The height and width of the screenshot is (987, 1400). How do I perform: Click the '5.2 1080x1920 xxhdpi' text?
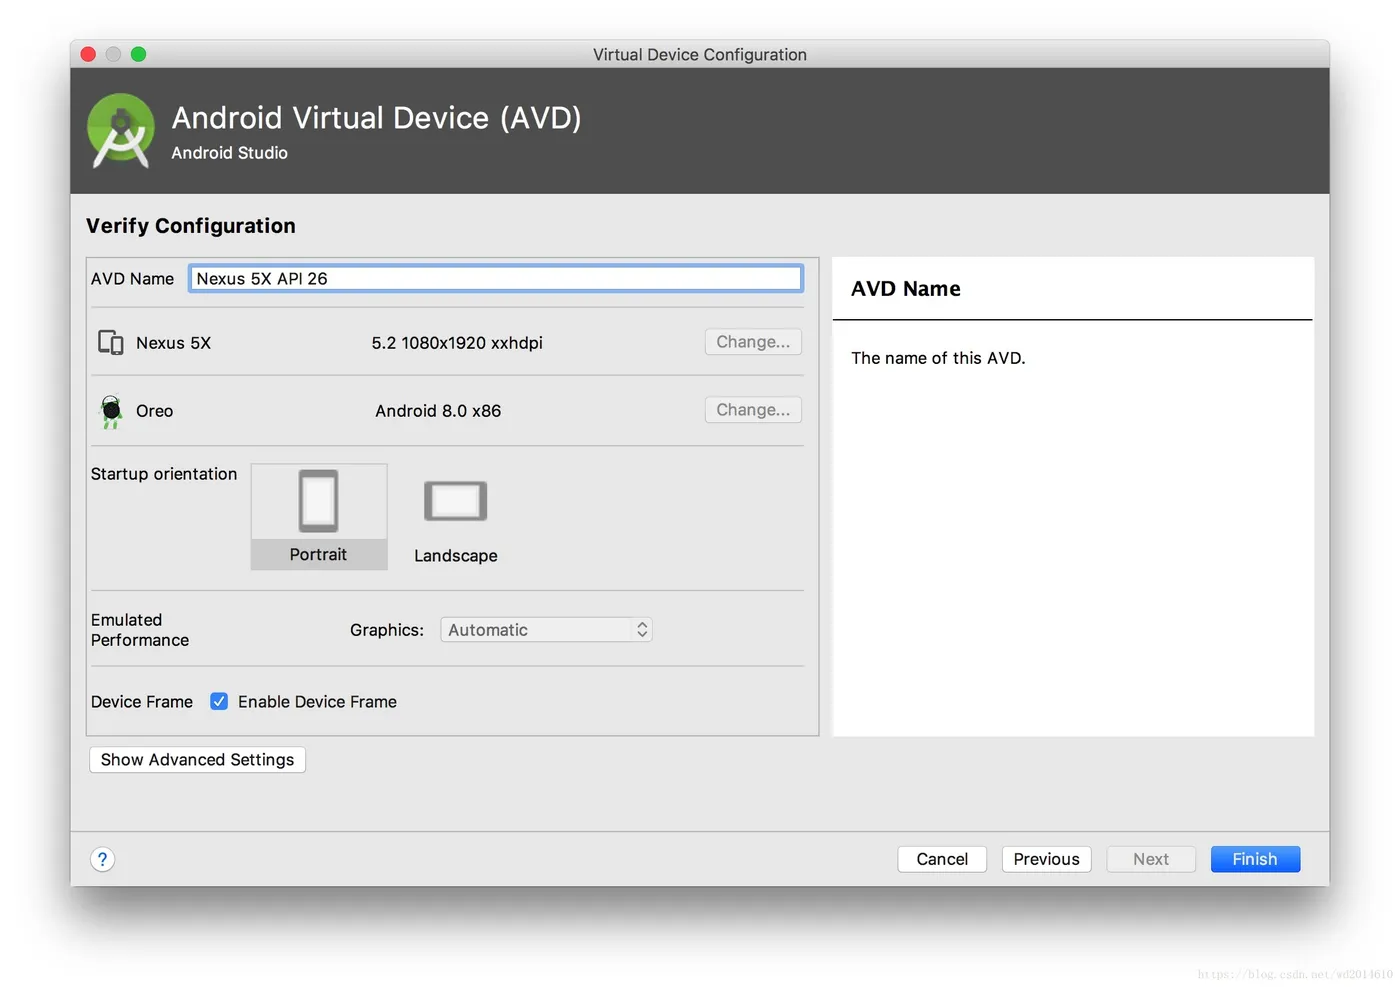[457, 343]
